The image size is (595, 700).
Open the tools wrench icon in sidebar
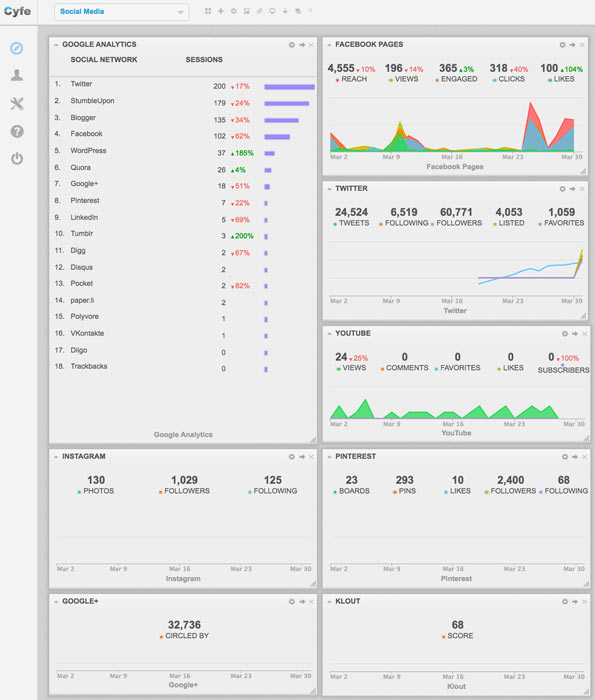click(x=17, y=104)
